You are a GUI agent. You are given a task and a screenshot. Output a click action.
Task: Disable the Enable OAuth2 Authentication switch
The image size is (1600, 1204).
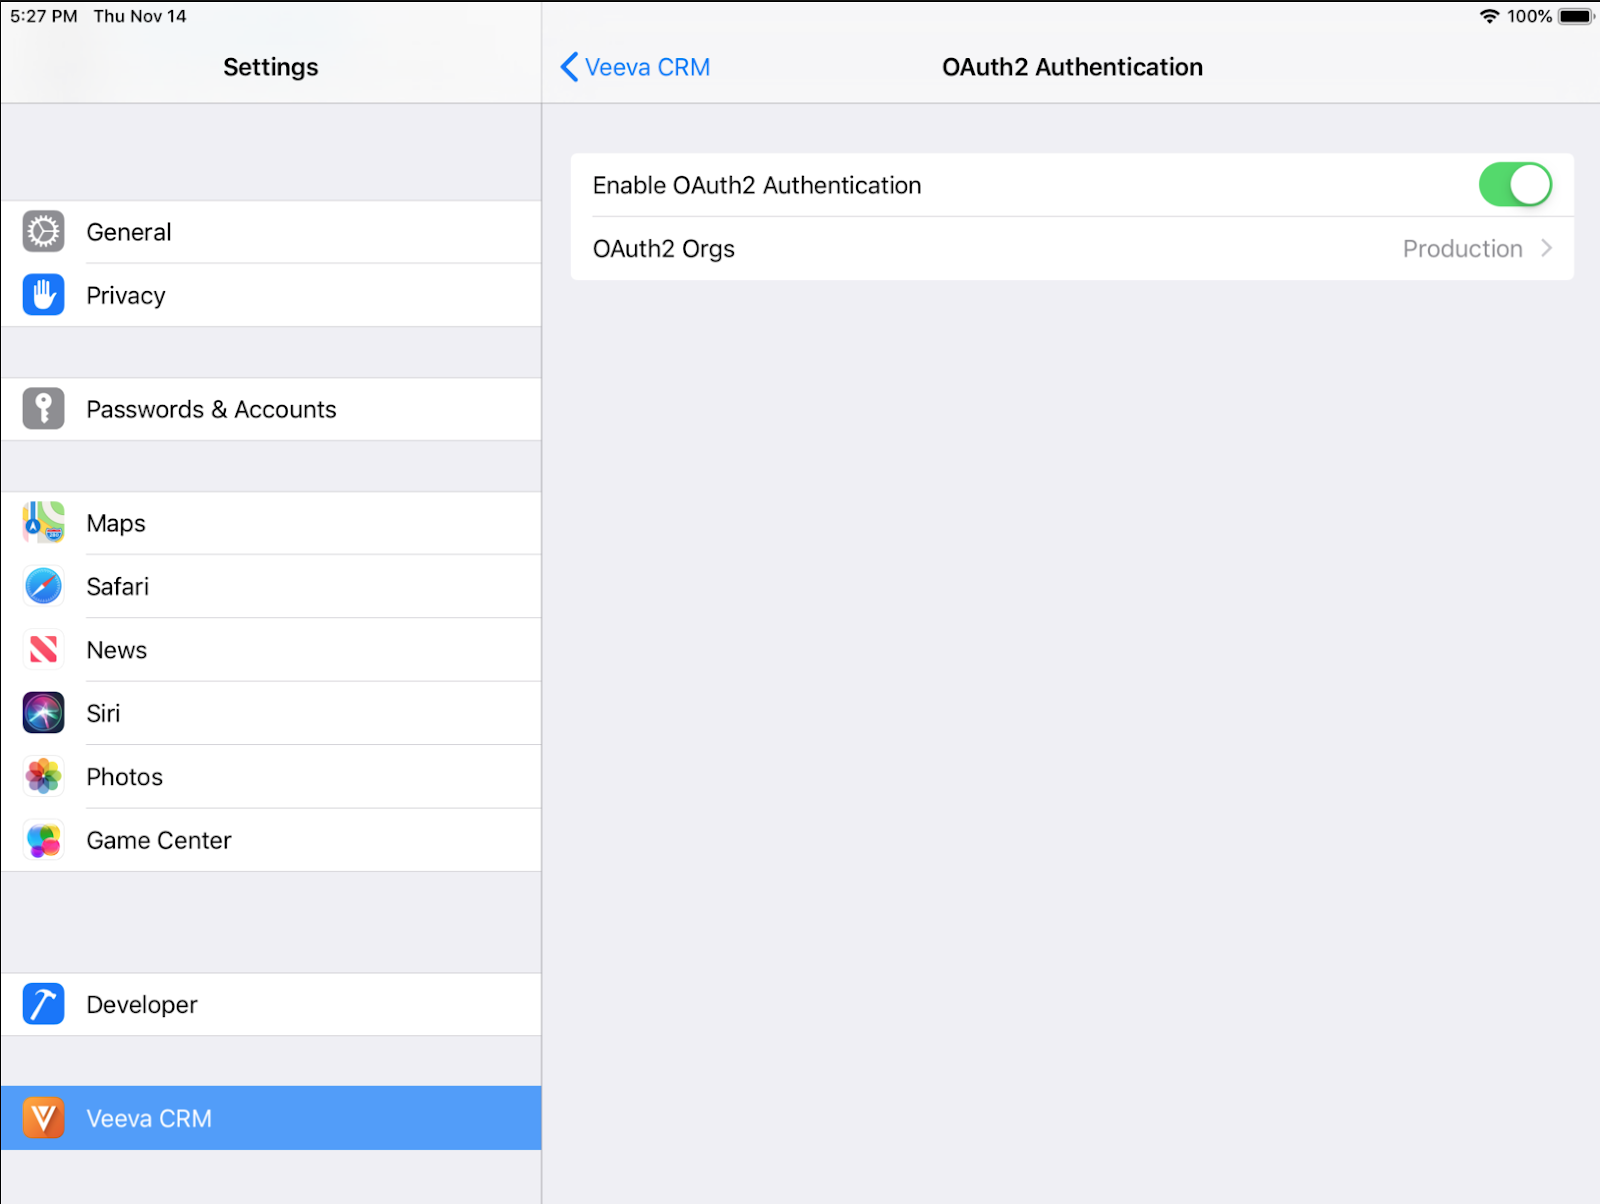1514,185
